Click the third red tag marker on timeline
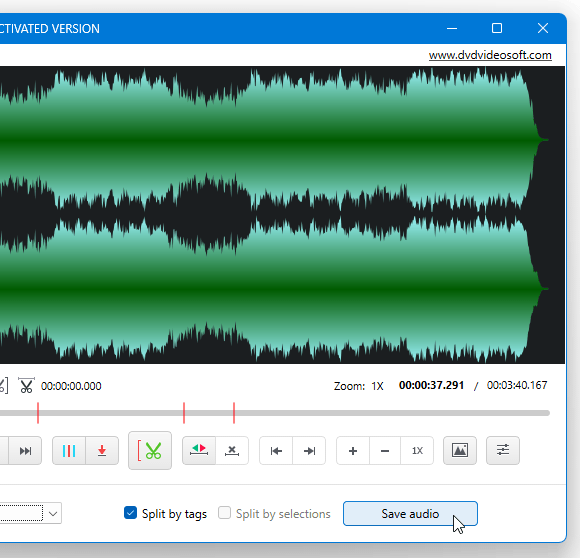 coord(234,413)
